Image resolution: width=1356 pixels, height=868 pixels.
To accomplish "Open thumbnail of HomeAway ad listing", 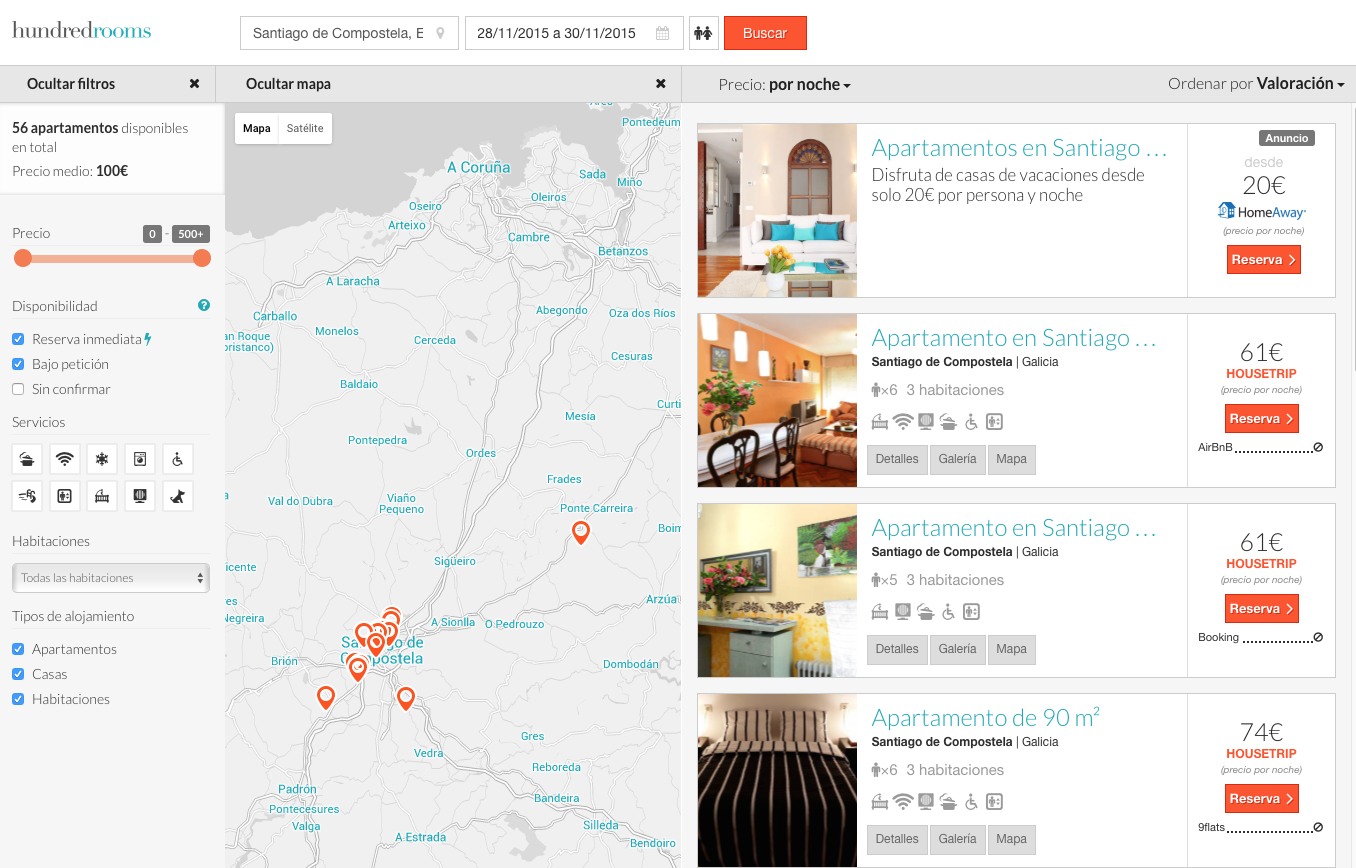I will (x=777, y=210).
